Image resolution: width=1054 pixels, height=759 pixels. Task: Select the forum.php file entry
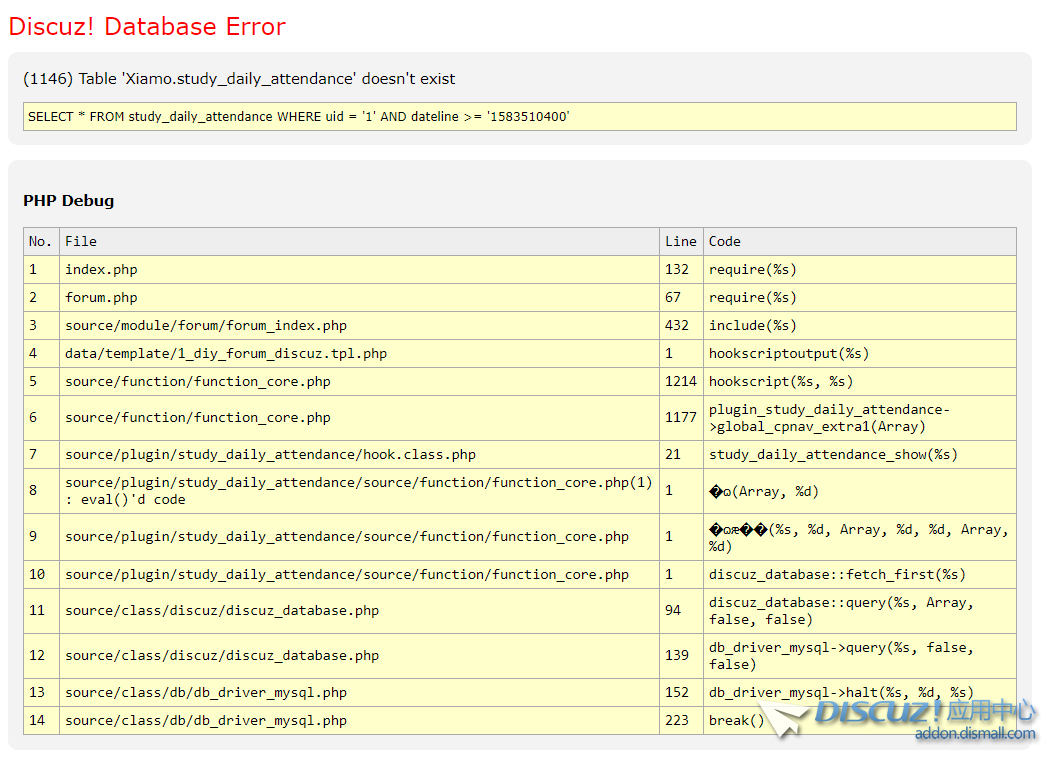click(101, 298)
